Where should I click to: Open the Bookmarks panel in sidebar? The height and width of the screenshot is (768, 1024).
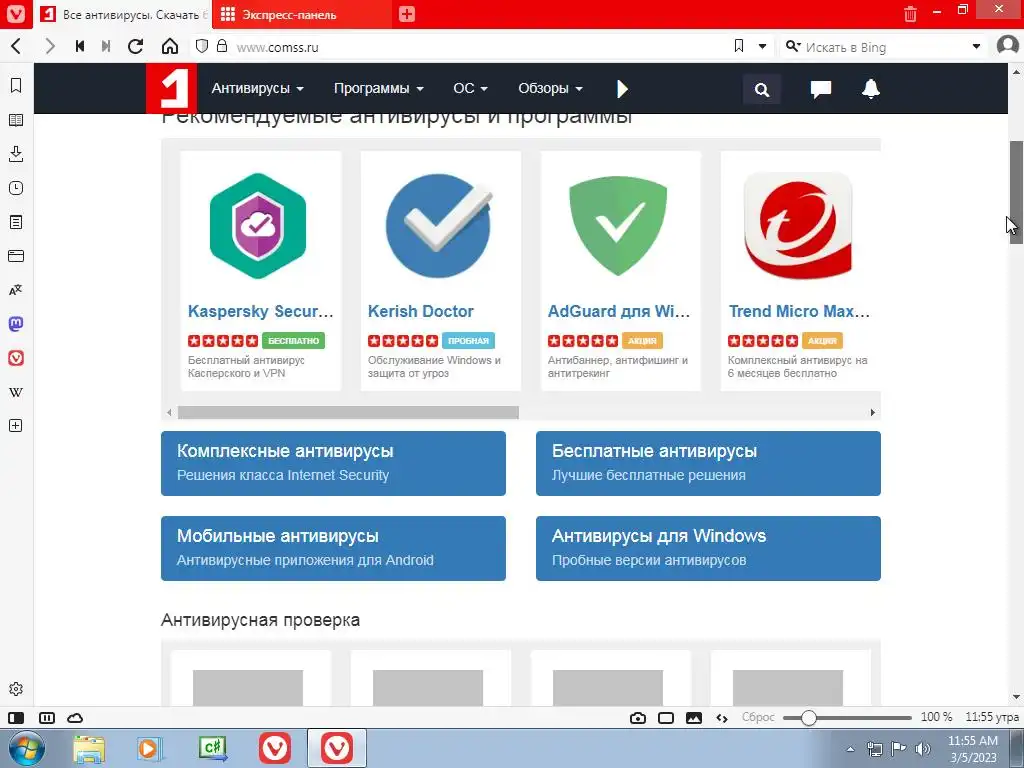(x=16, y=86)
